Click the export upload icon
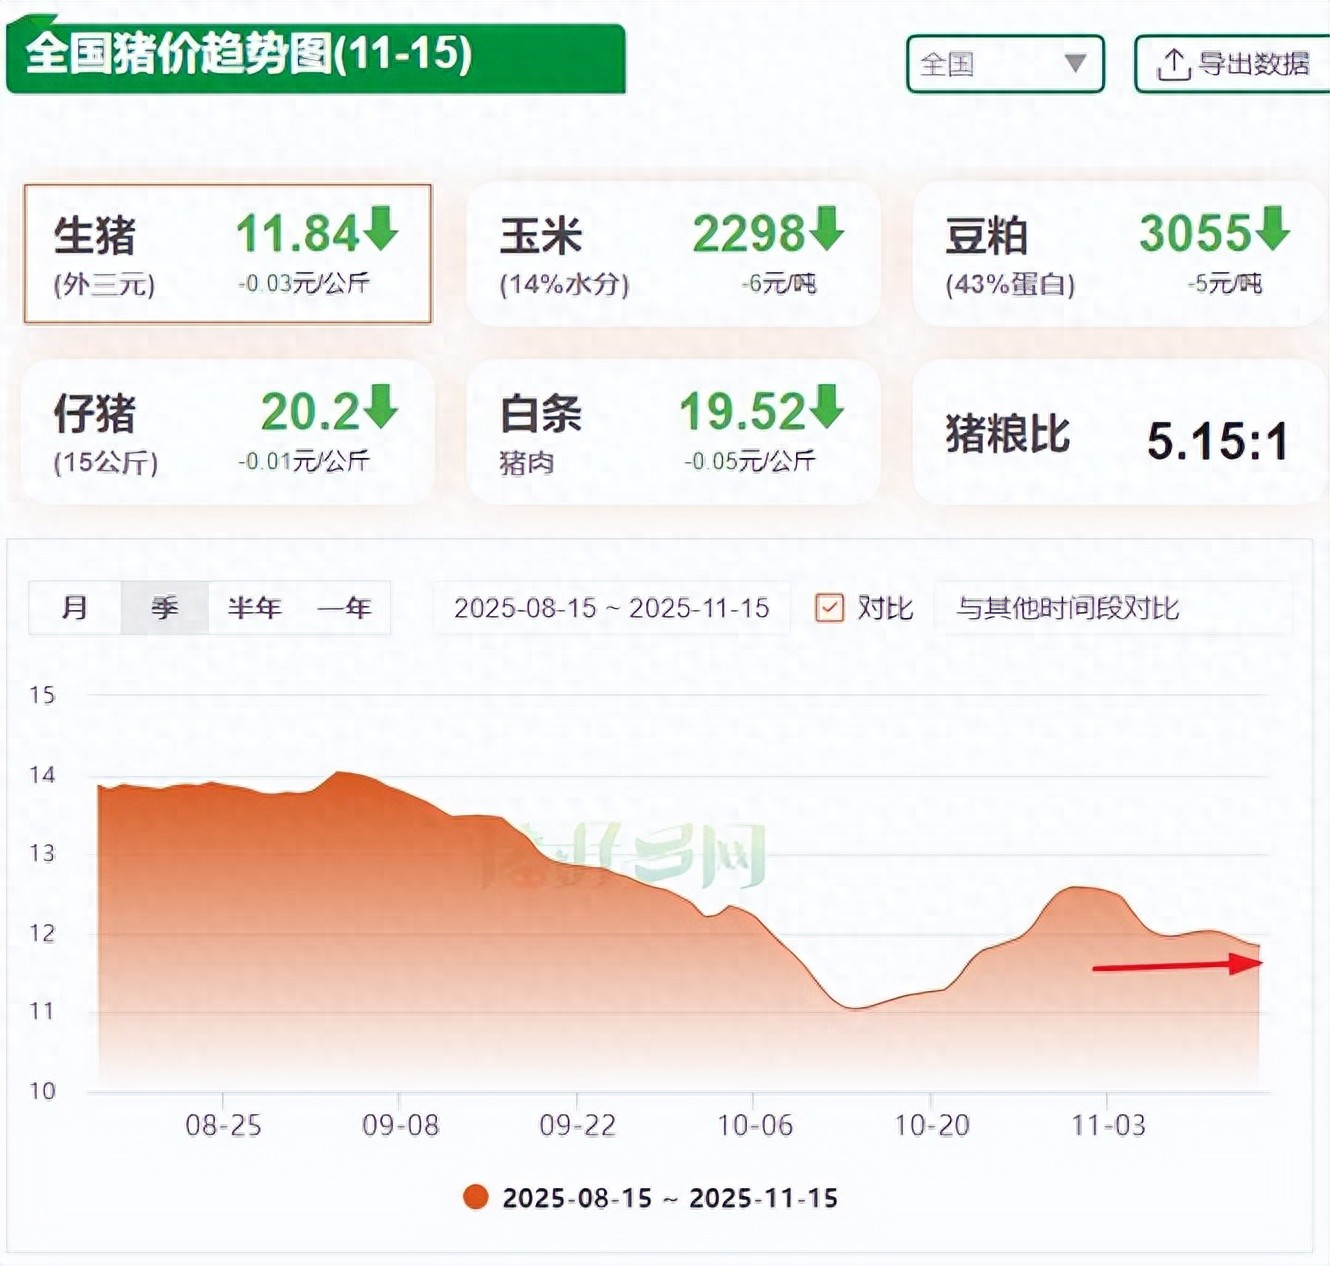The height and width of the screenshot is (1266, 1330). click(1173, 64)
